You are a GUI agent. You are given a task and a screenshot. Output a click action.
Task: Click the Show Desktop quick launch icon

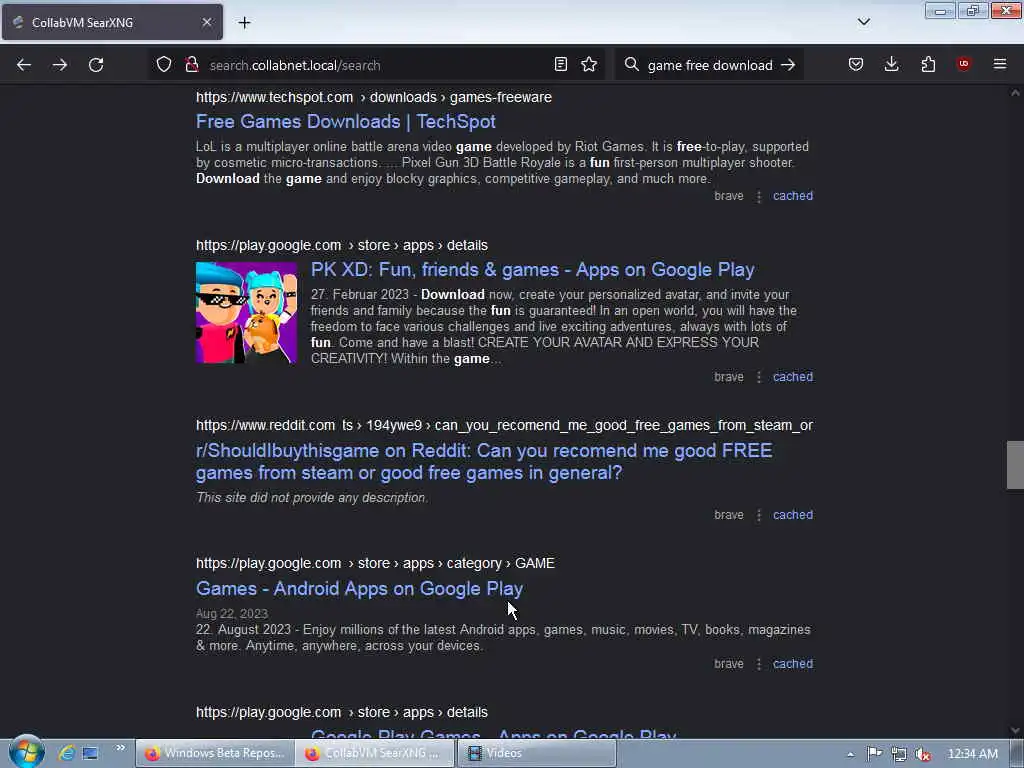point(90,753)
